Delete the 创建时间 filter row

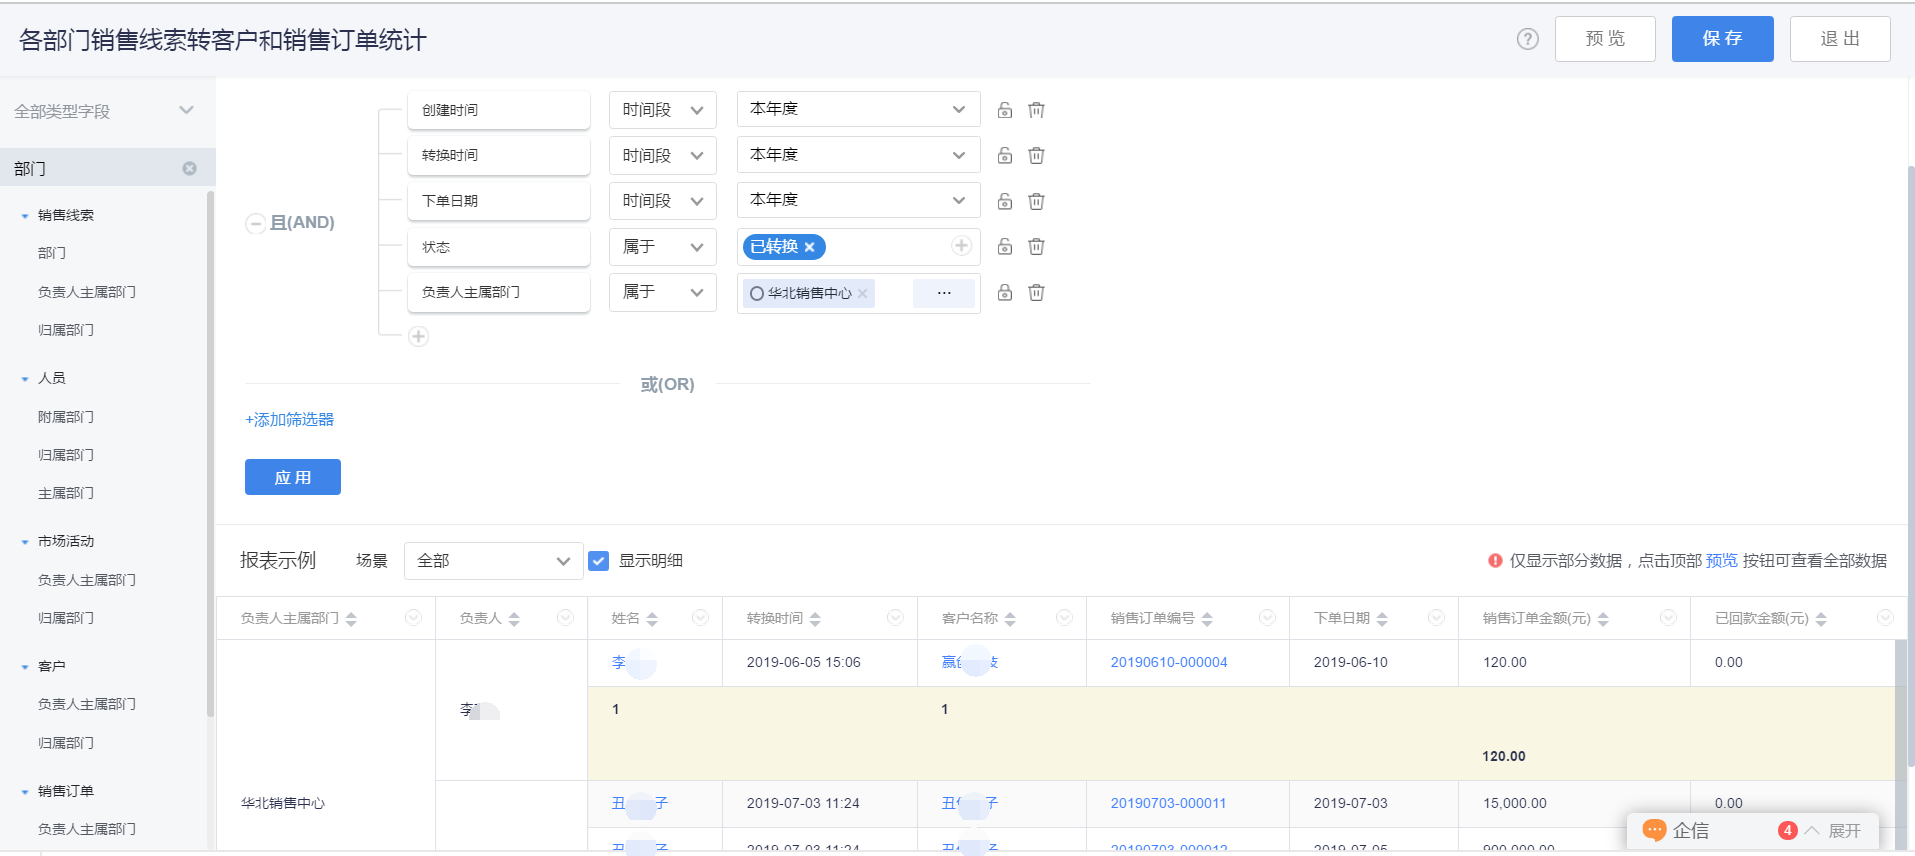1036,110
